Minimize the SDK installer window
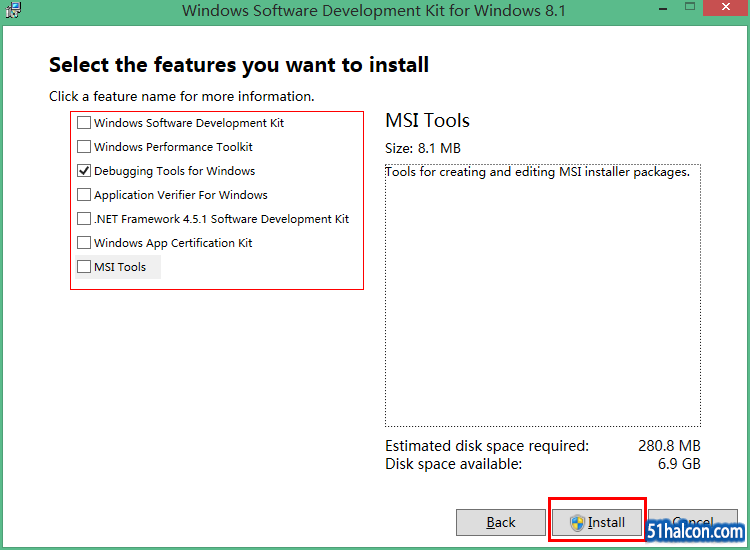 [x=663, y=9]
